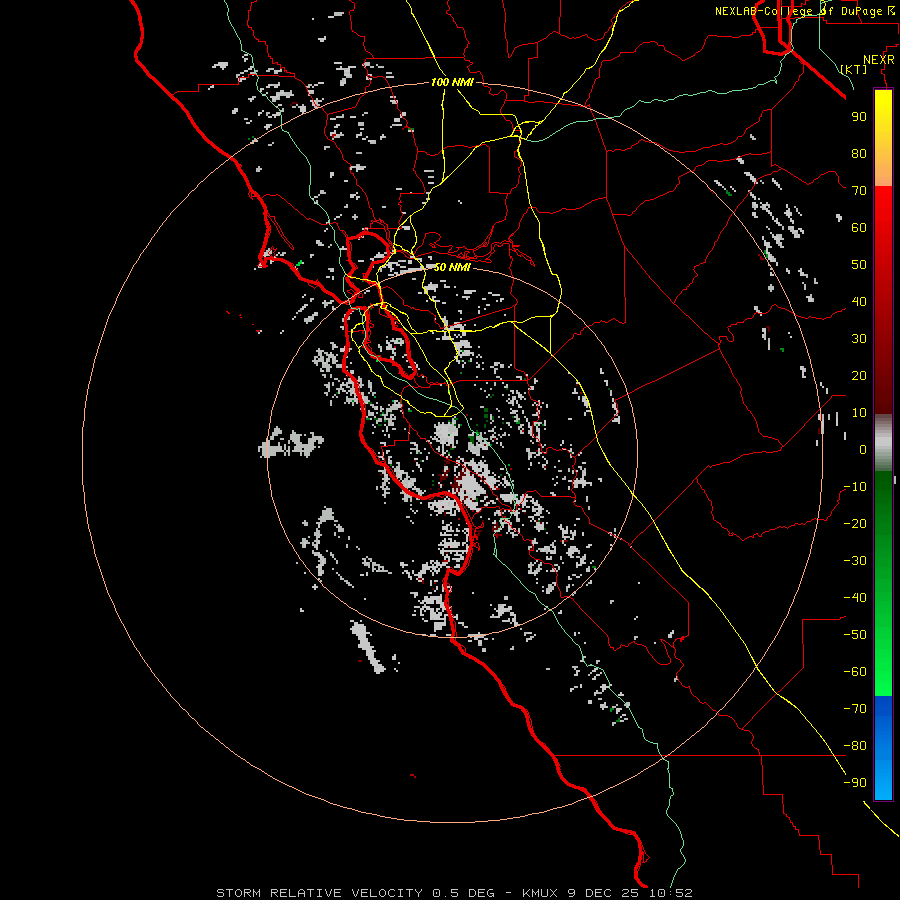
Task: Click the '-30' value on velocity scale
Action: 855,561
